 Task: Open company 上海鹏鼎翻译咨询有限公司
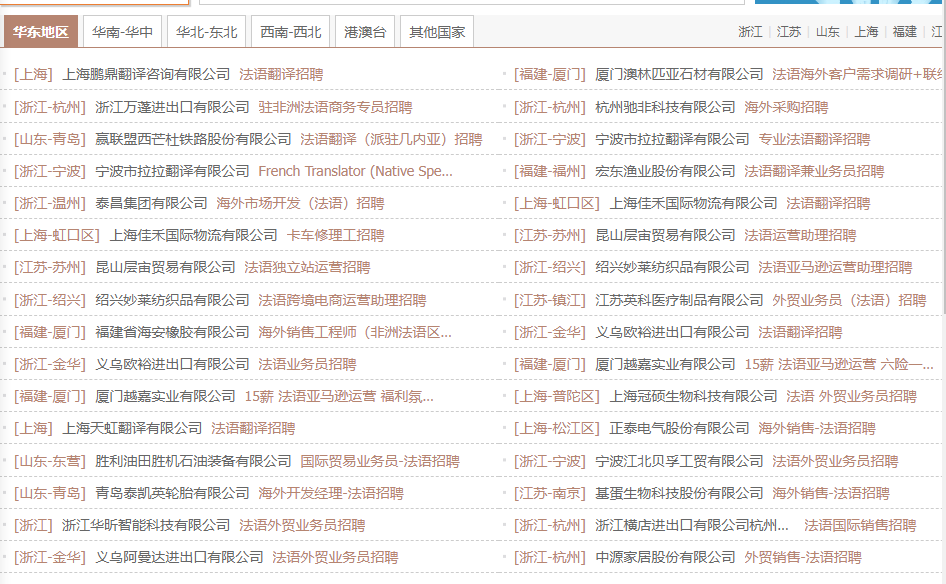click(146, 74)
